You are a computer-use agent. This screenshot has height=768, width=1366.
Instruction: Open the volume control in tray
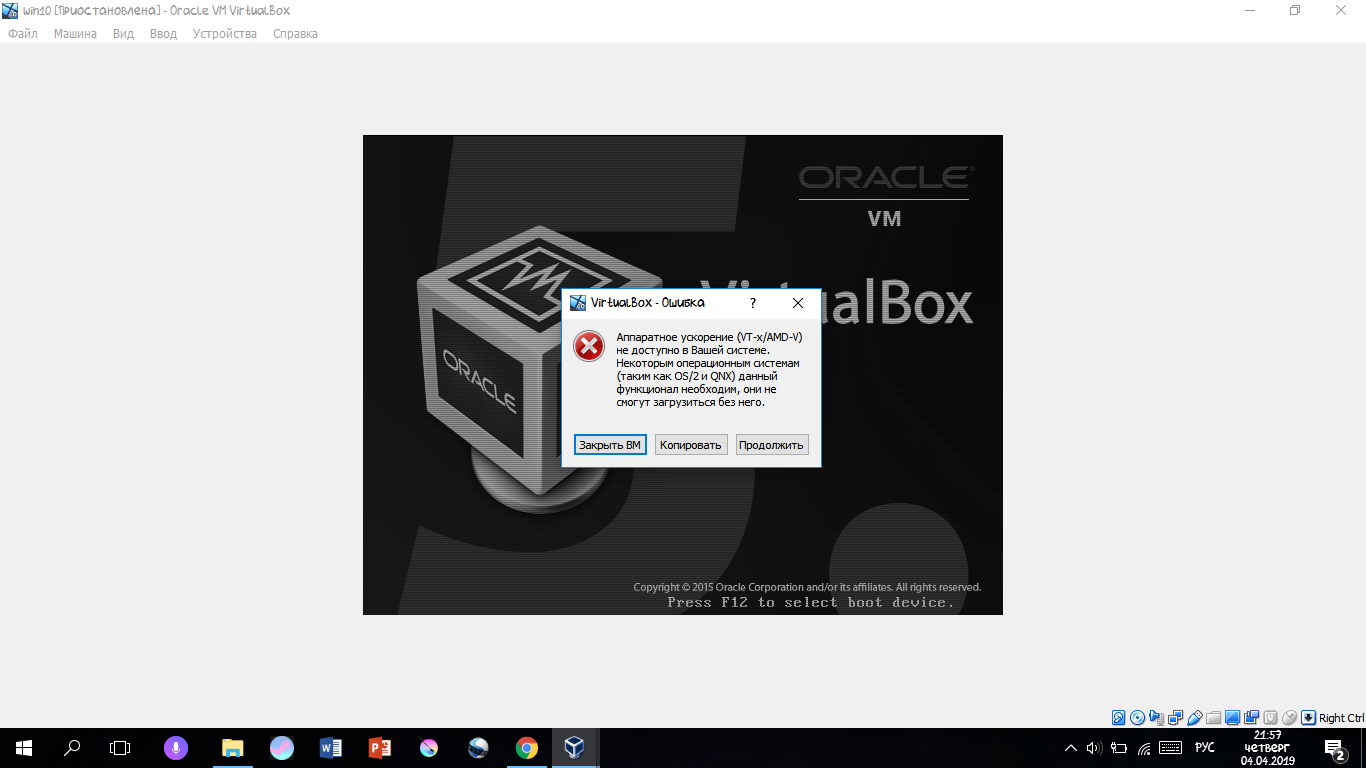click(x=1093, y=748)
